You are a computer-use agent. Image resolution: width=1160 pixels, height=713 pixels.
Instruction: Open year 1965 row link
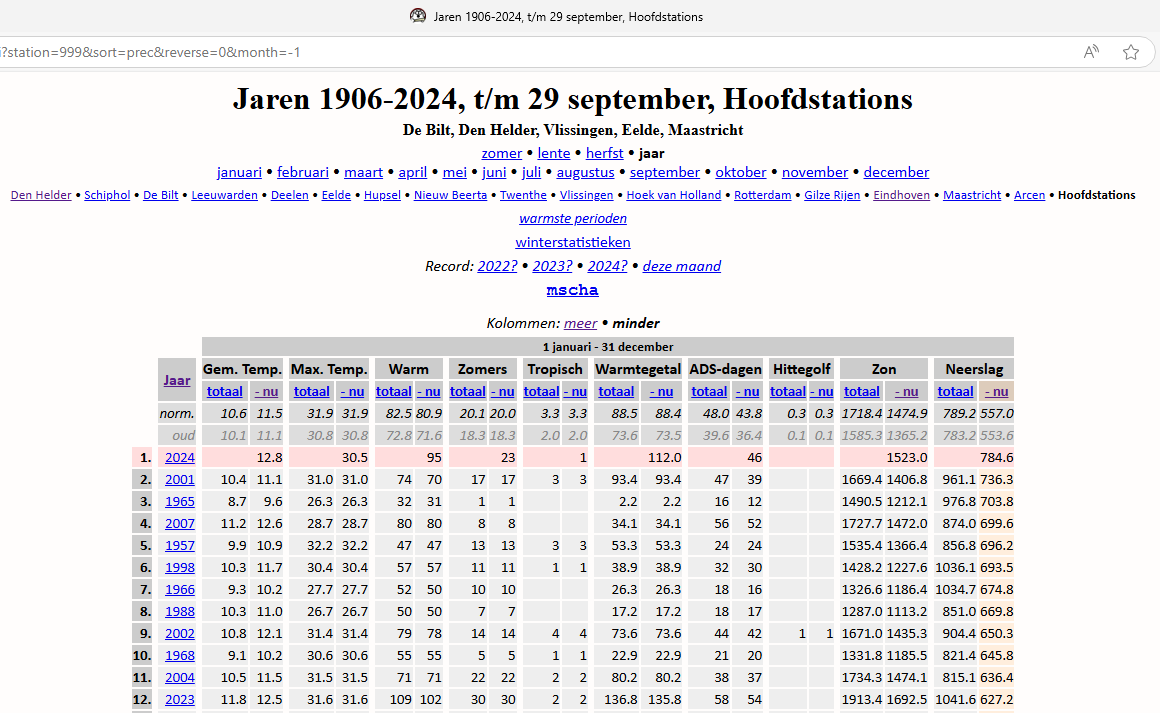tap(180, 501)
